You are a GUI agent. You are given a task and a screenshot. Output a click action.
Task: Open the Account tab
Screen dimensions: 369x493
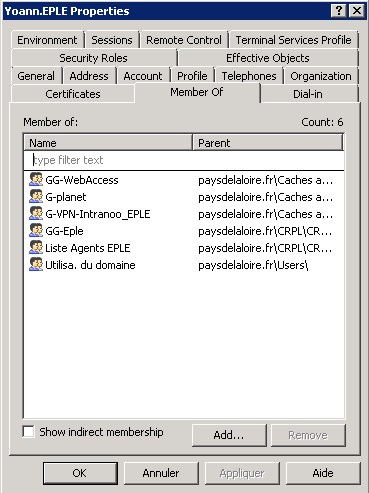tap(143, 76)
